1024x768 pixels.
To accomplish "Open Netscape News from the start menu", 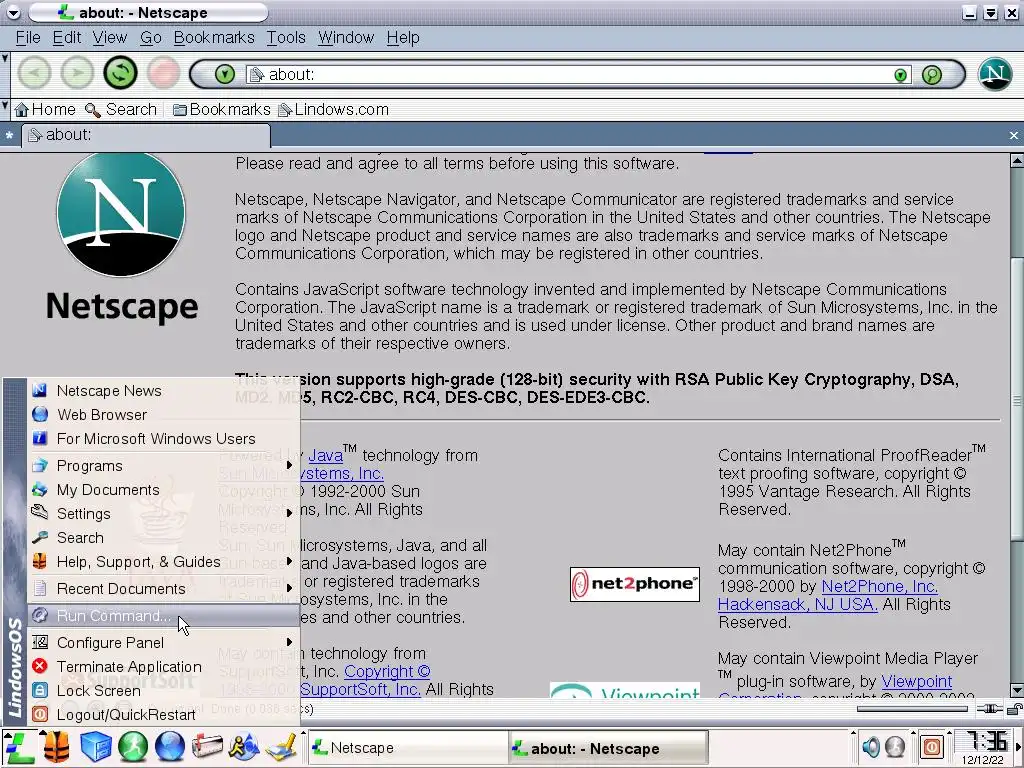I will point(163,391).
